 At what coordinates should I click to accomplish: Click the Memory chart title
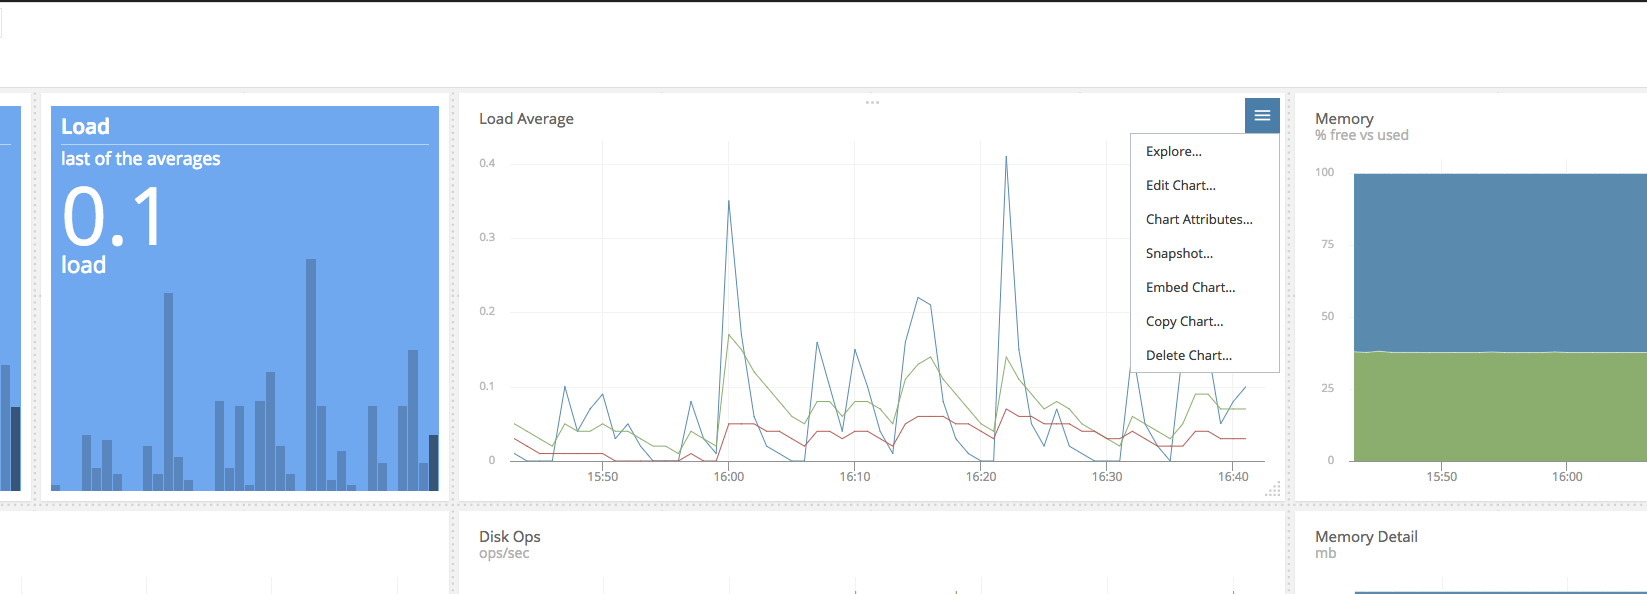pyautogui.click(x=1343, y=119)
